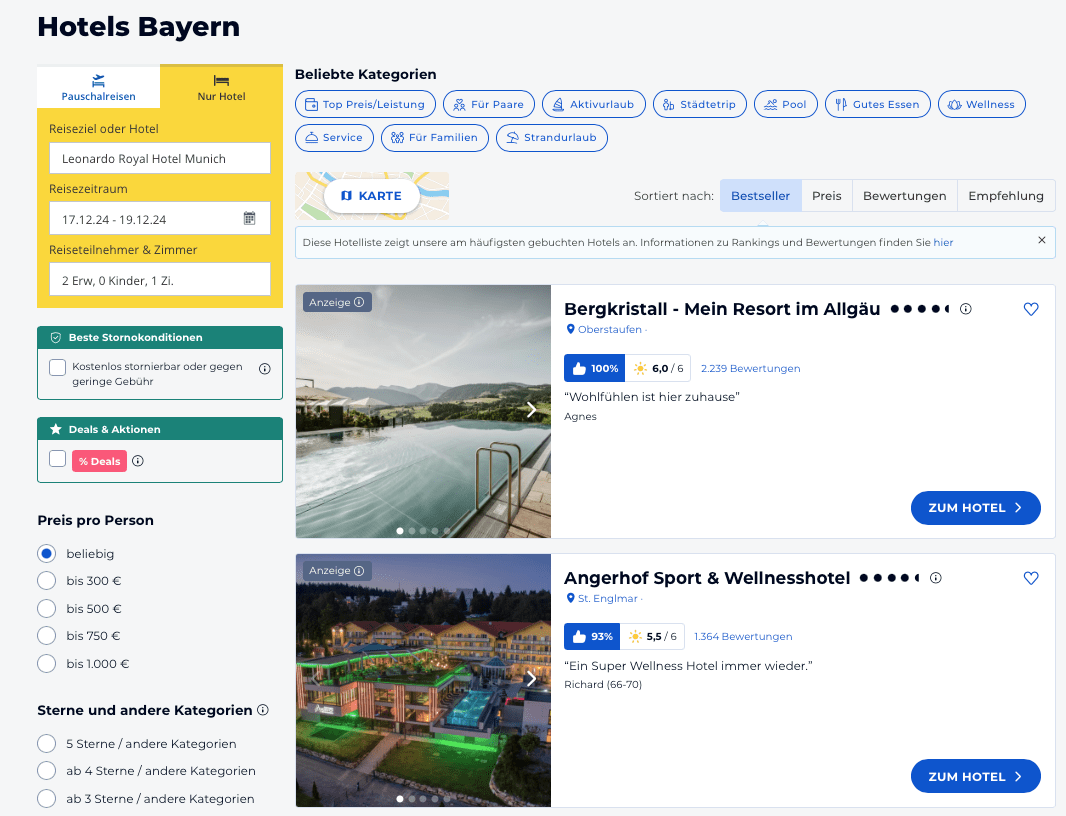Open the KARTE map view

click(x=372, y=196)
